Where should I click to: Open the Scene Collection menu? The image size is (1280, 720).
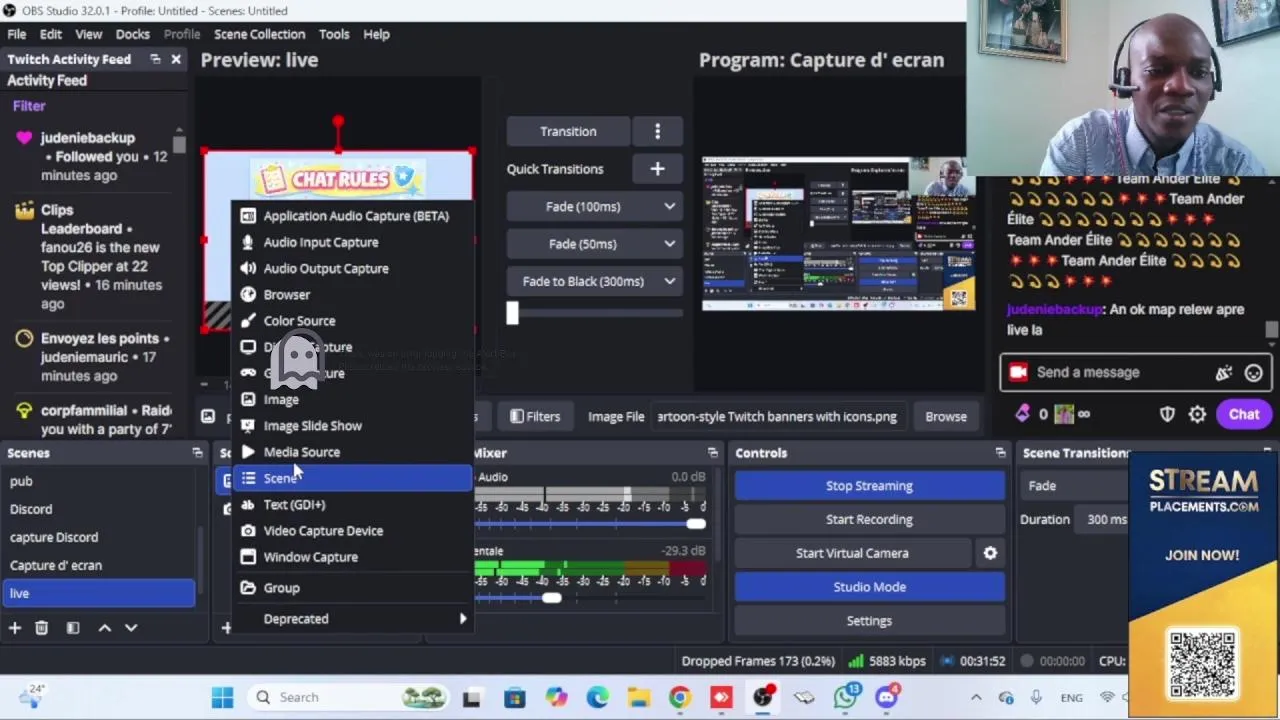pos(259,34)
